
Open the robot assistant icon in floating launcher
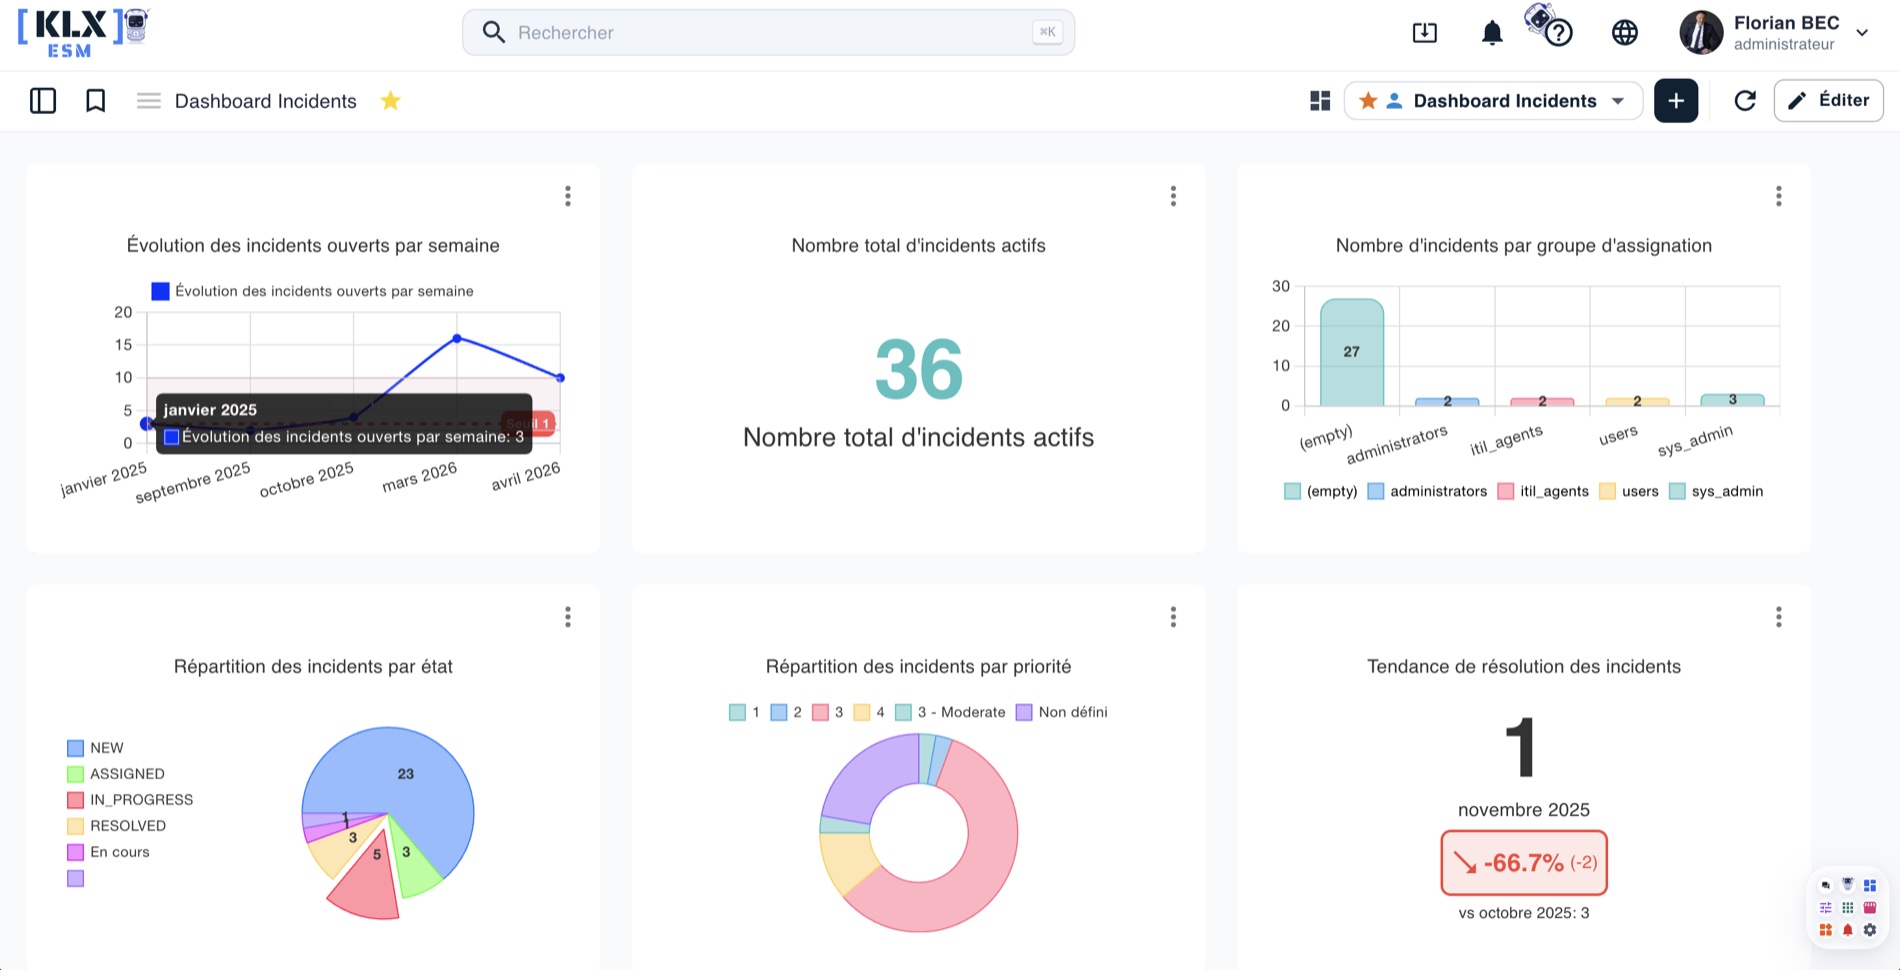coord(1847,885)
